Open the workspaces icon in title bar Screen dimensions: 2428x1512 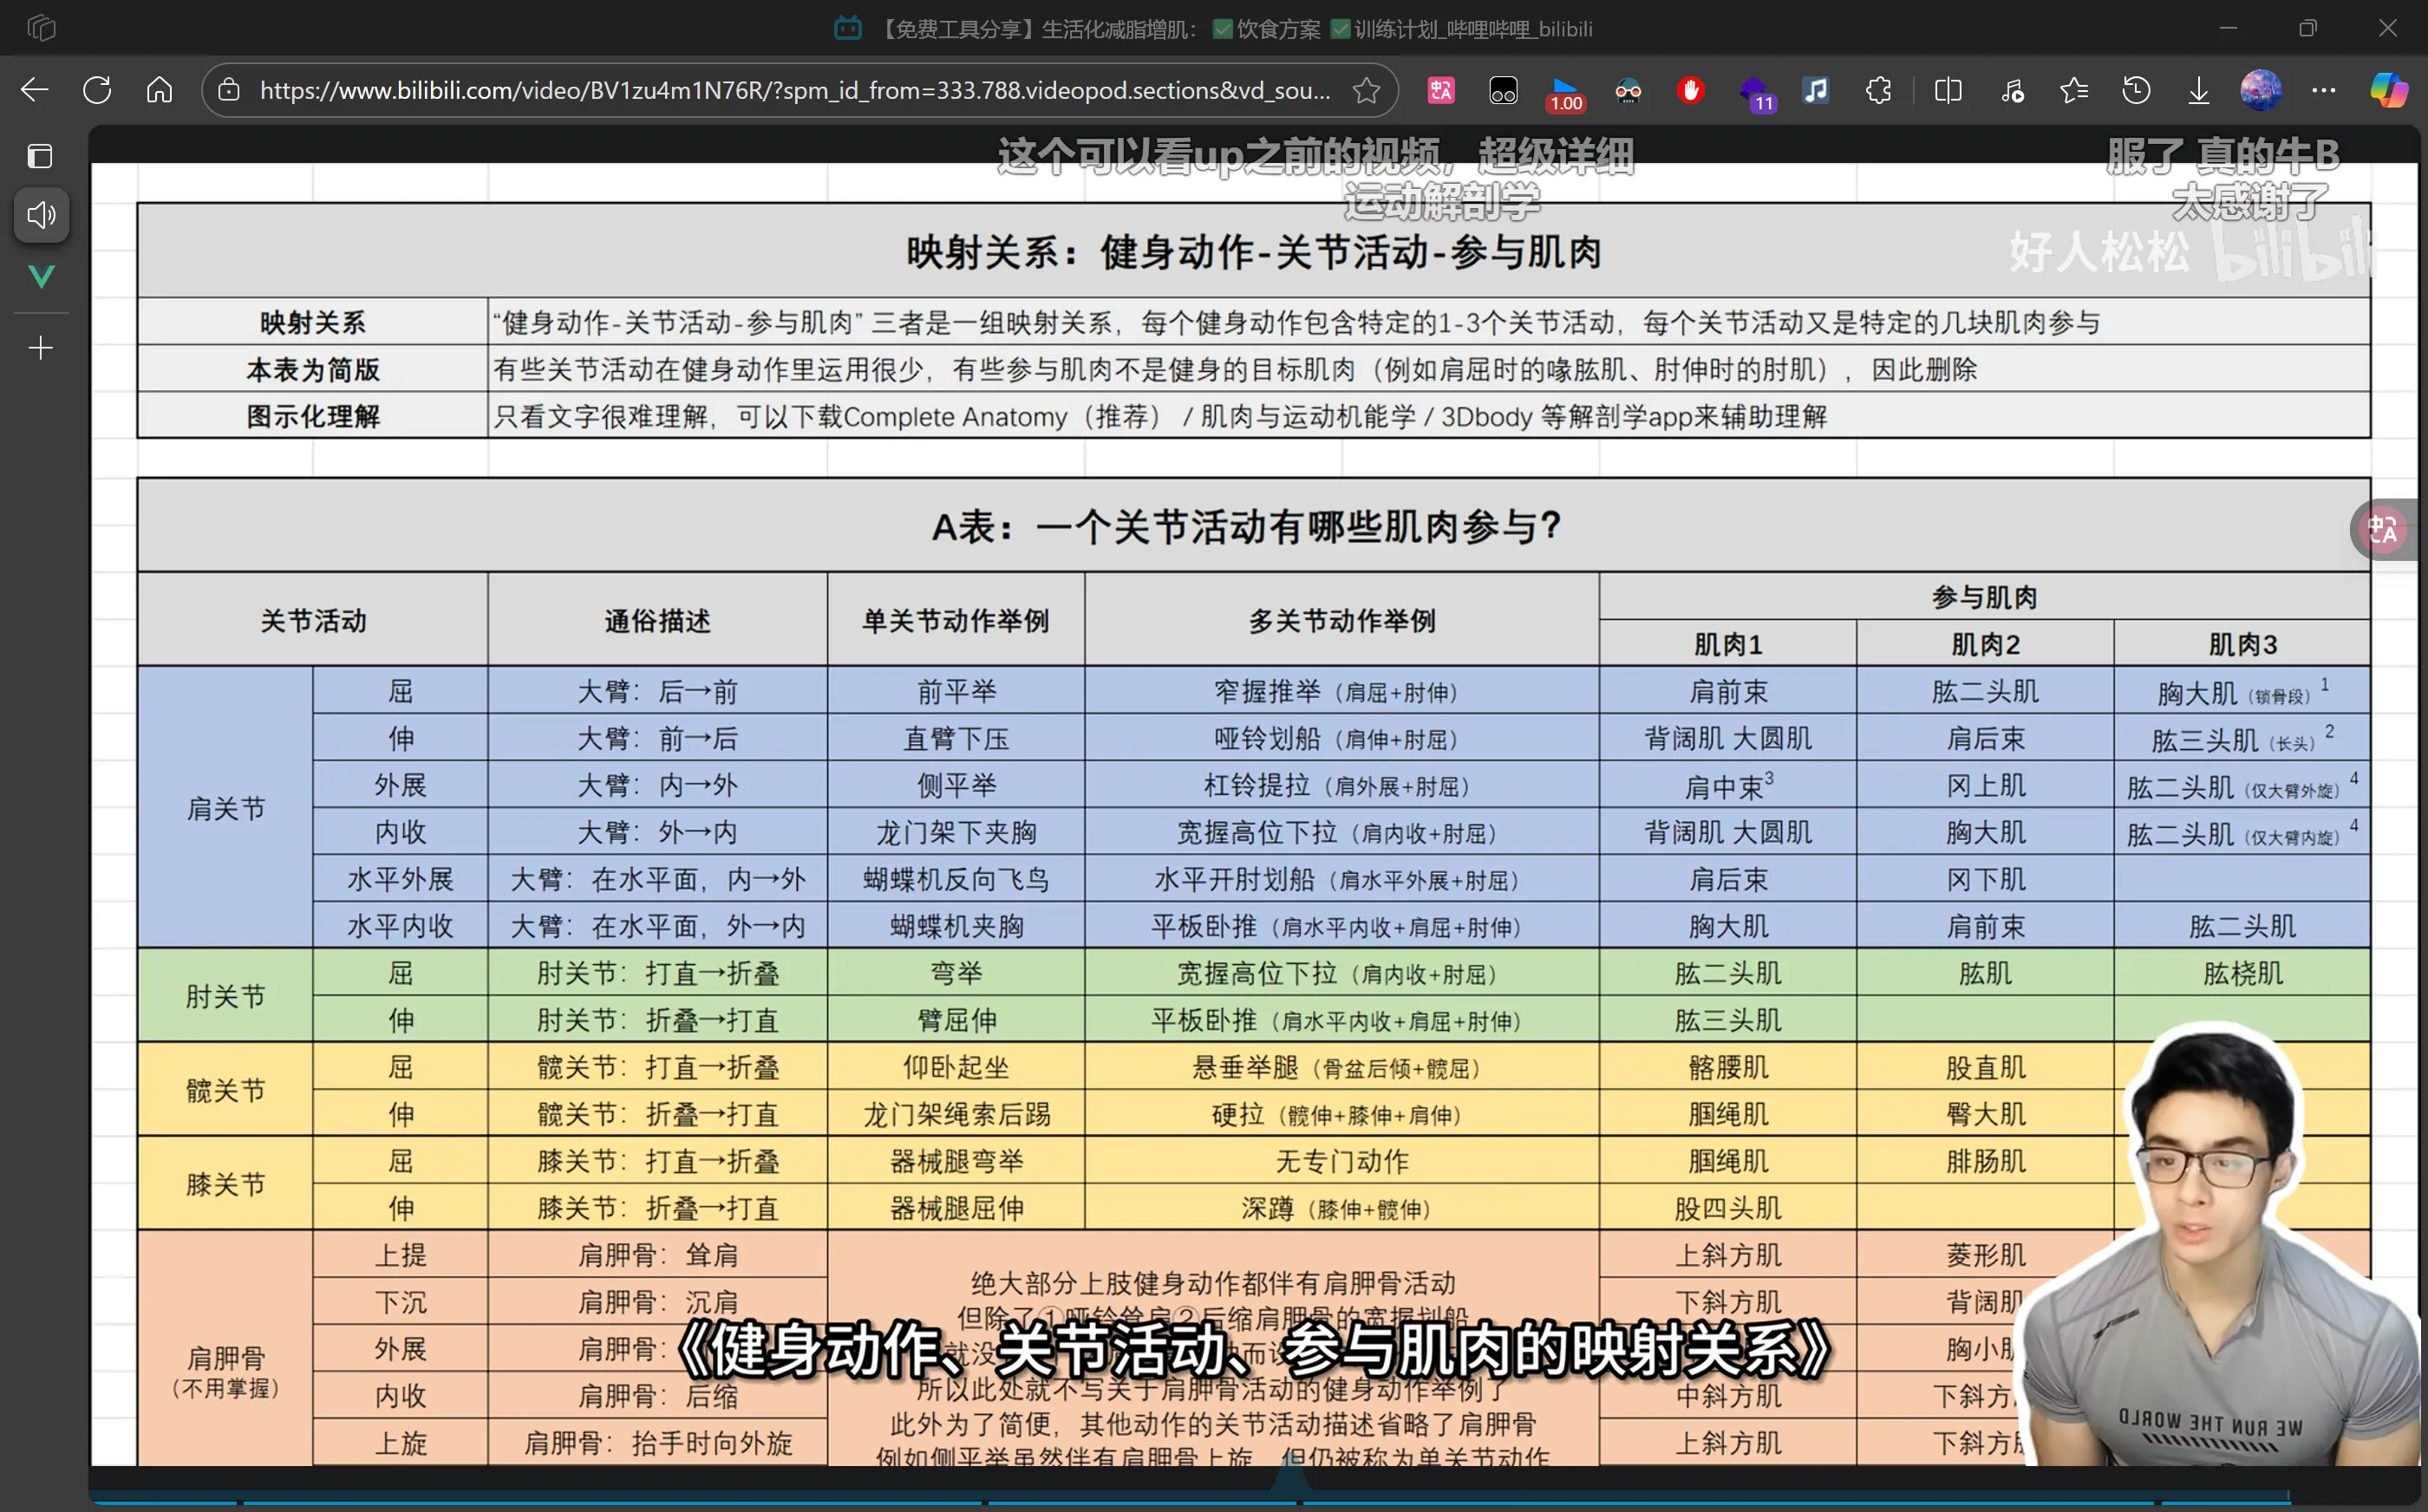(x=41, y=28)
